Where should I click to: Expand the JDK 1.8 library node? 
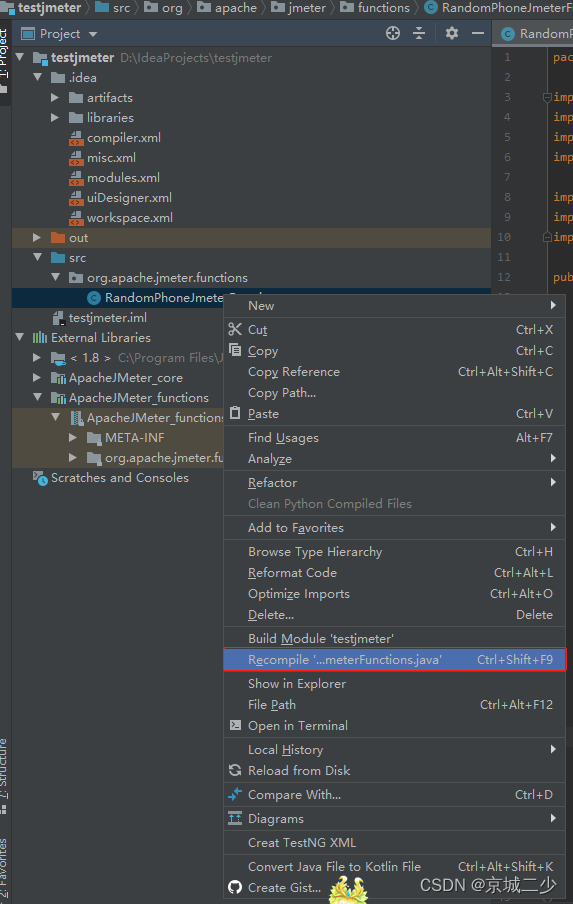(37, 357)
